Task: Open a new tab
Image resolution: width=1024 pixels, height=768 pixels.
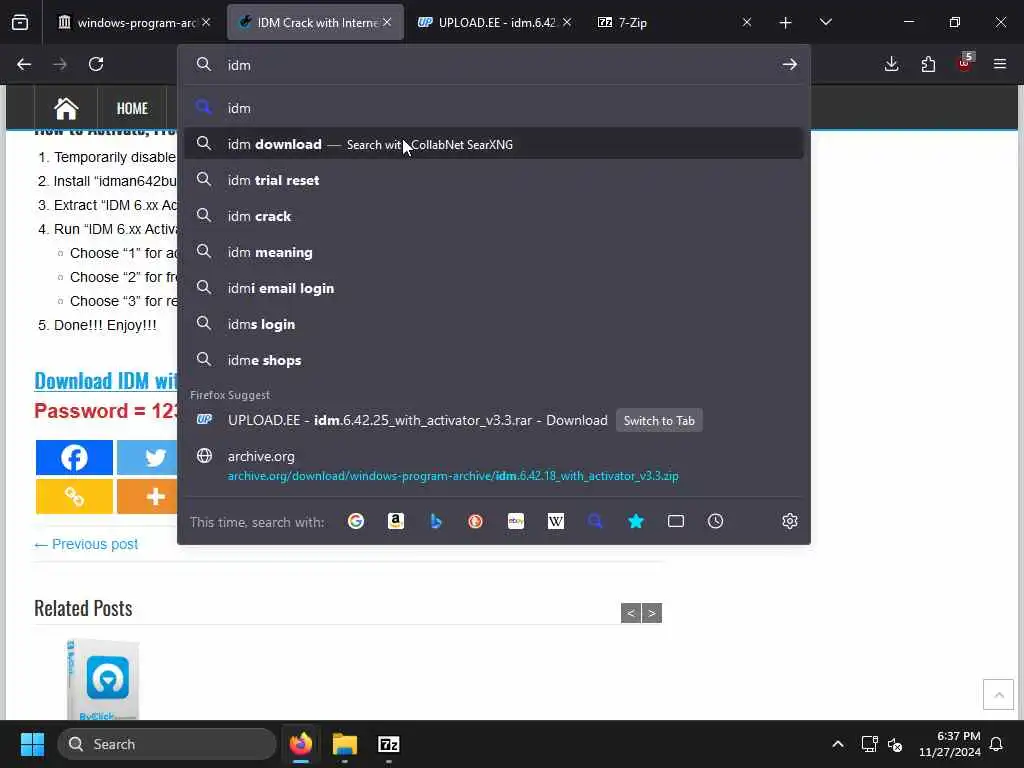Action: pyautogui.click(x=786, y=23)
